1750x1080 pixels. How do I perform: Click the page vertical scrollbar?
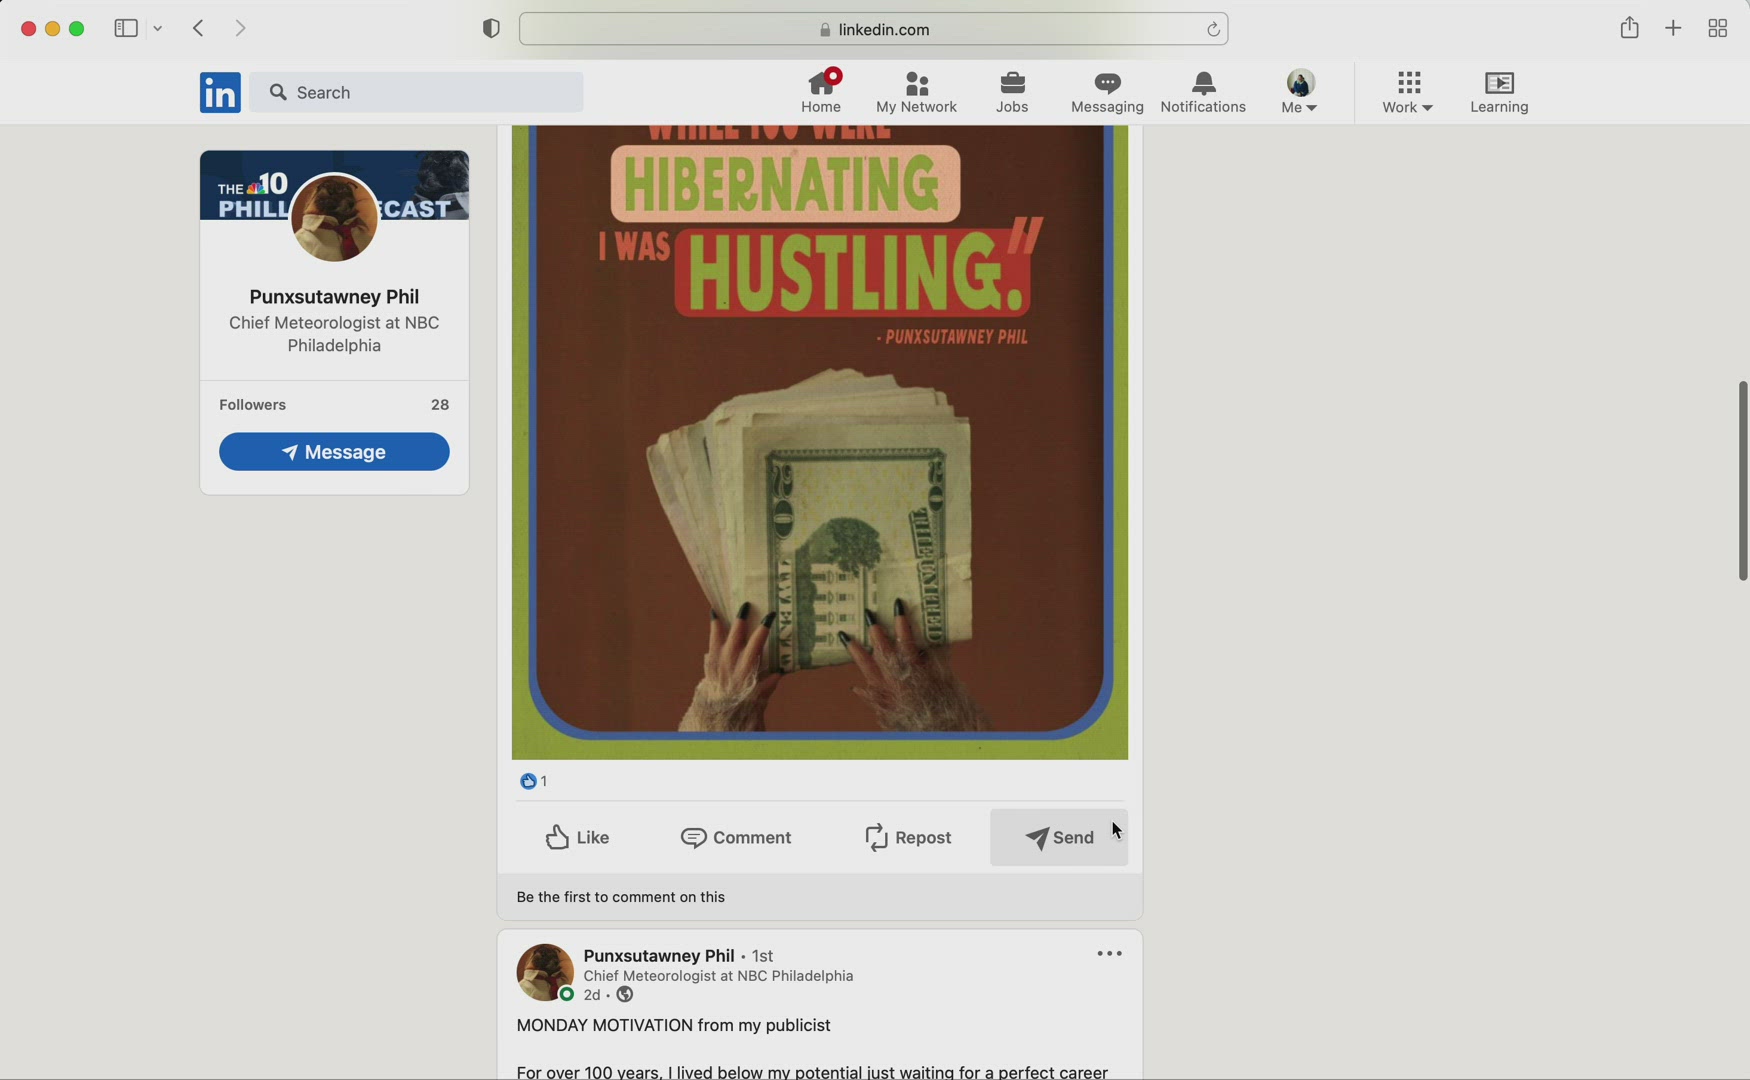pyautogui.click(x=1741, y=481)
